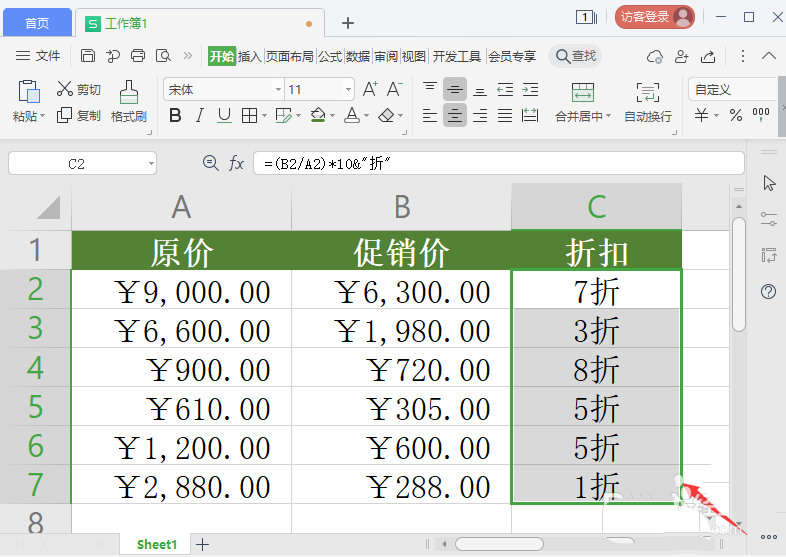The height and width of the screenshot is (557, 786).
Task: Open the number format 自定义 dropdown
Action: [733, 90]
